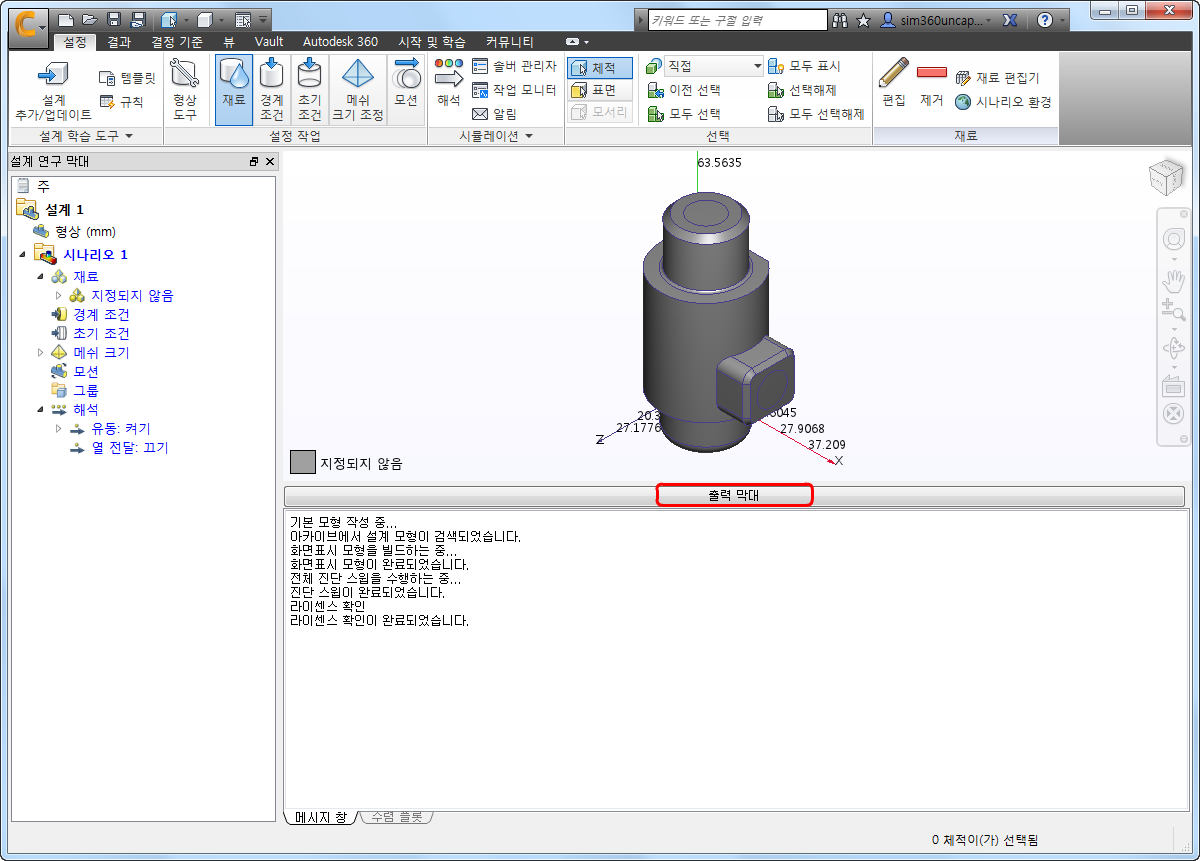Image resolution: width=1200 pixels, height=861 pixels.
Task: Open the 뷰 ribbon tab
Action: click(x=229, y=42)
